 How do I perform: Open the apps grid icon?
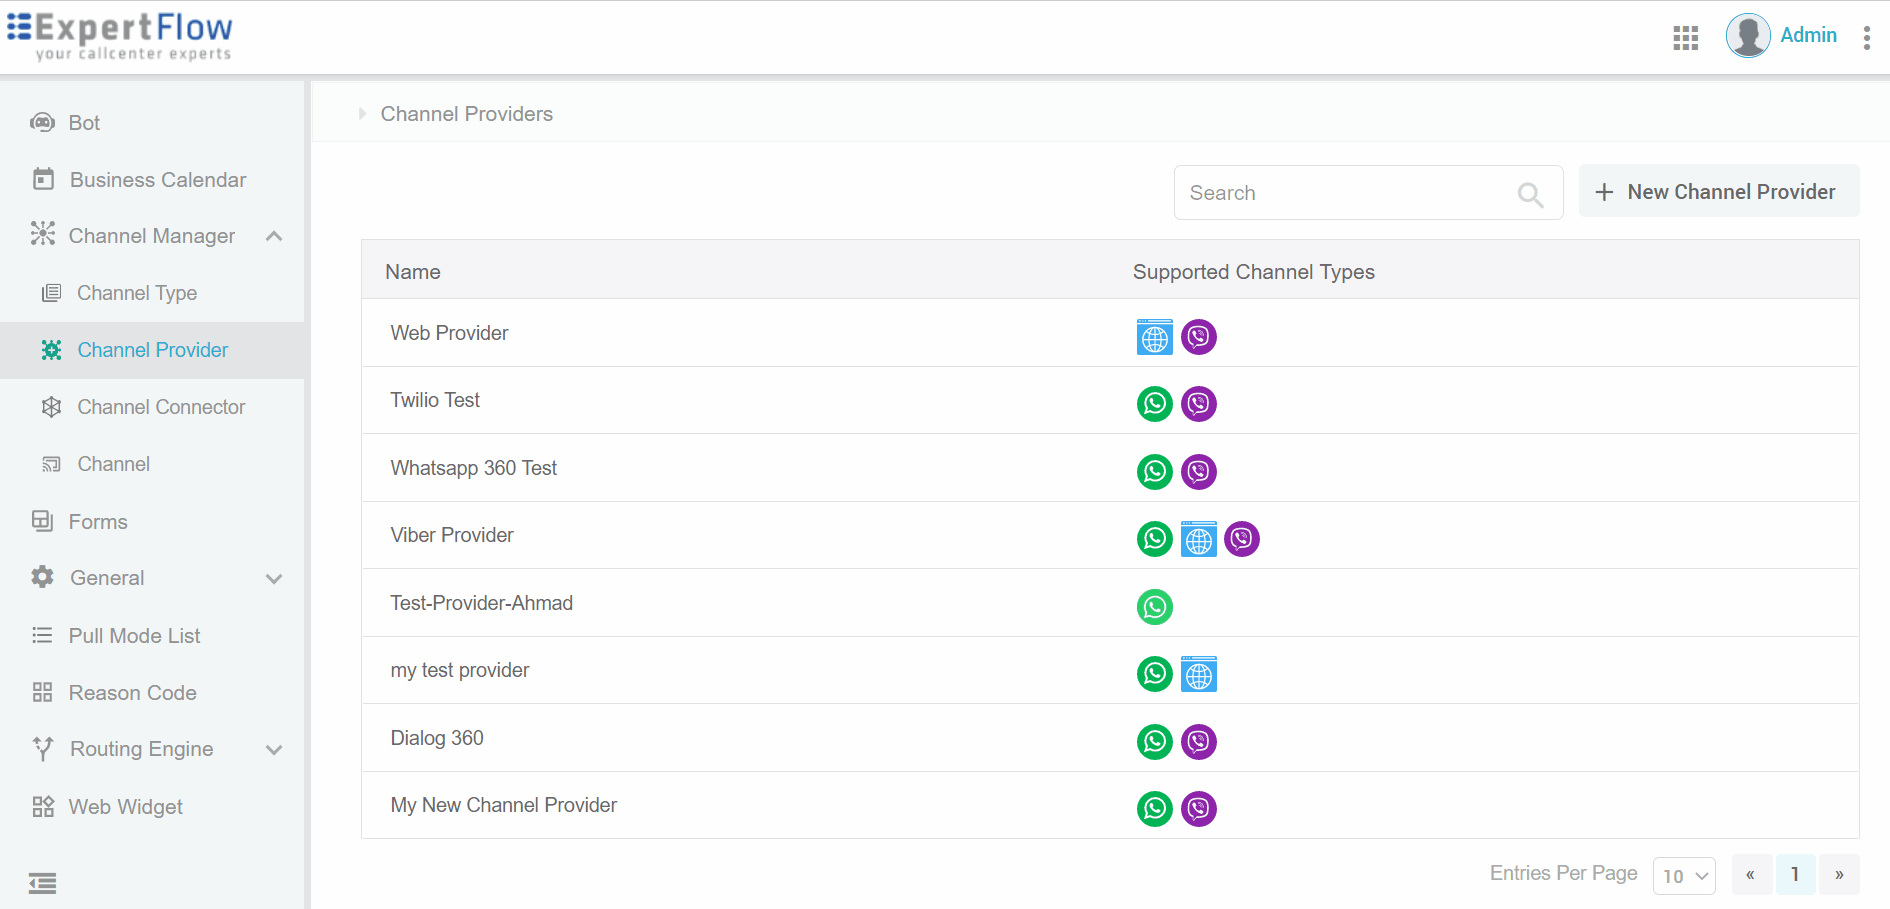[1685, 38]
